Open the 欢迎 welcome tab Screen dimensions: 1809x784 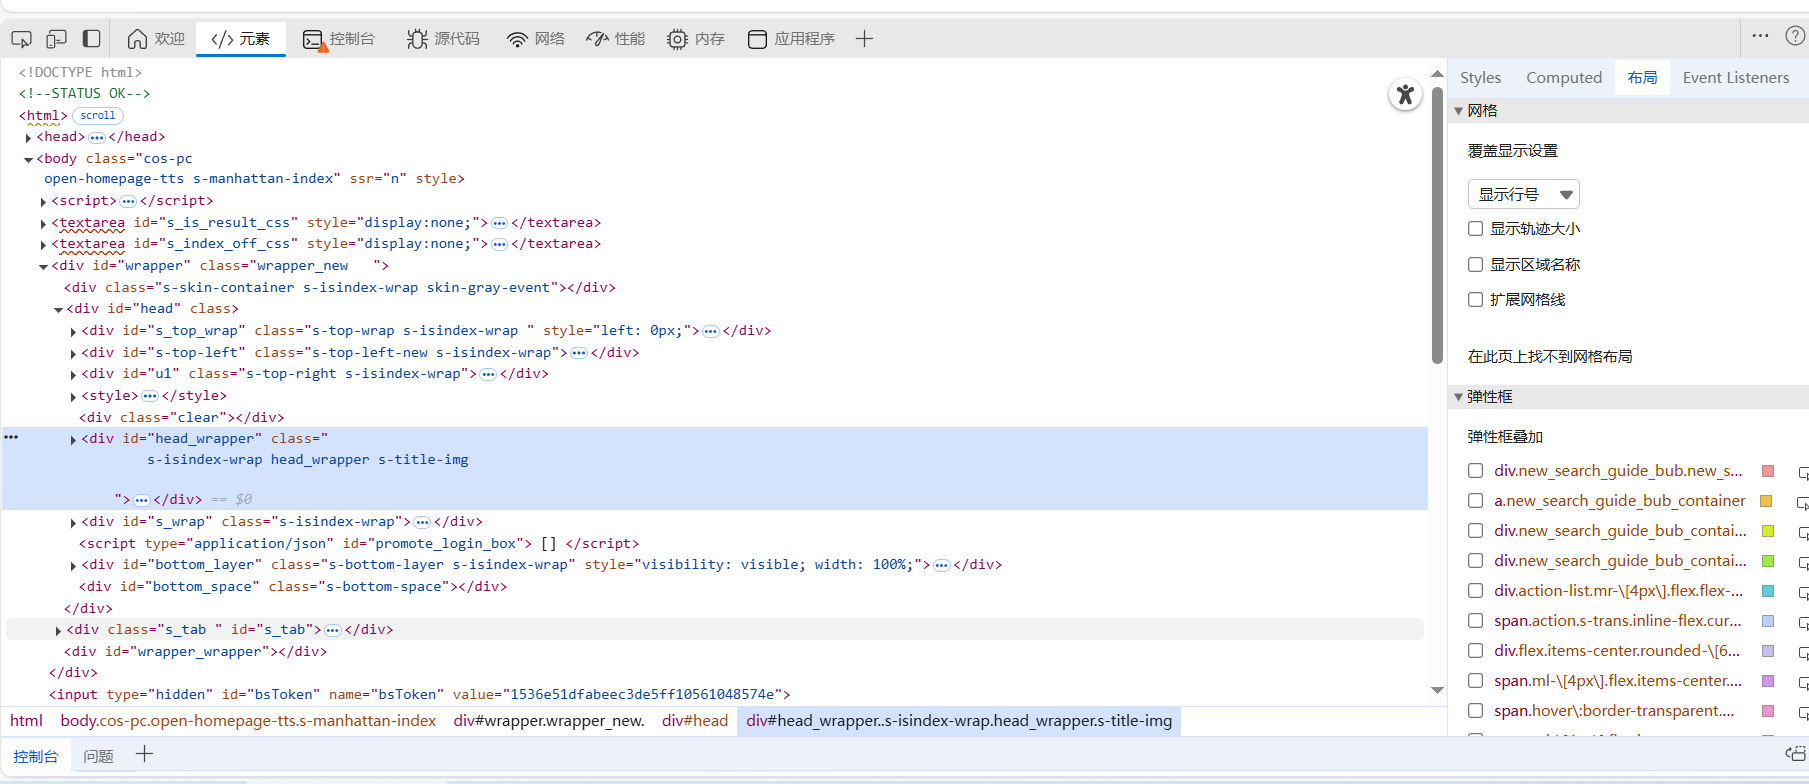(156, 39)
